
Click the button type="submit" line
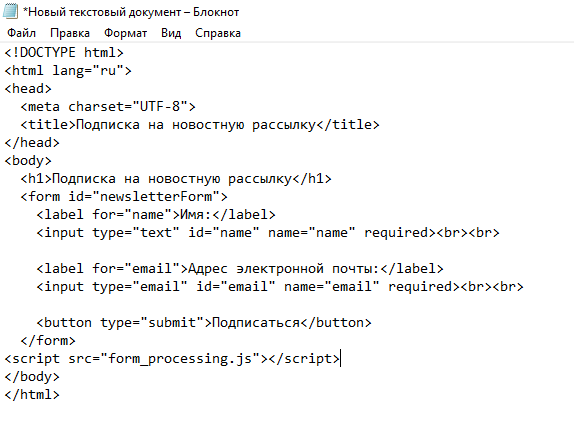(204, 323)
